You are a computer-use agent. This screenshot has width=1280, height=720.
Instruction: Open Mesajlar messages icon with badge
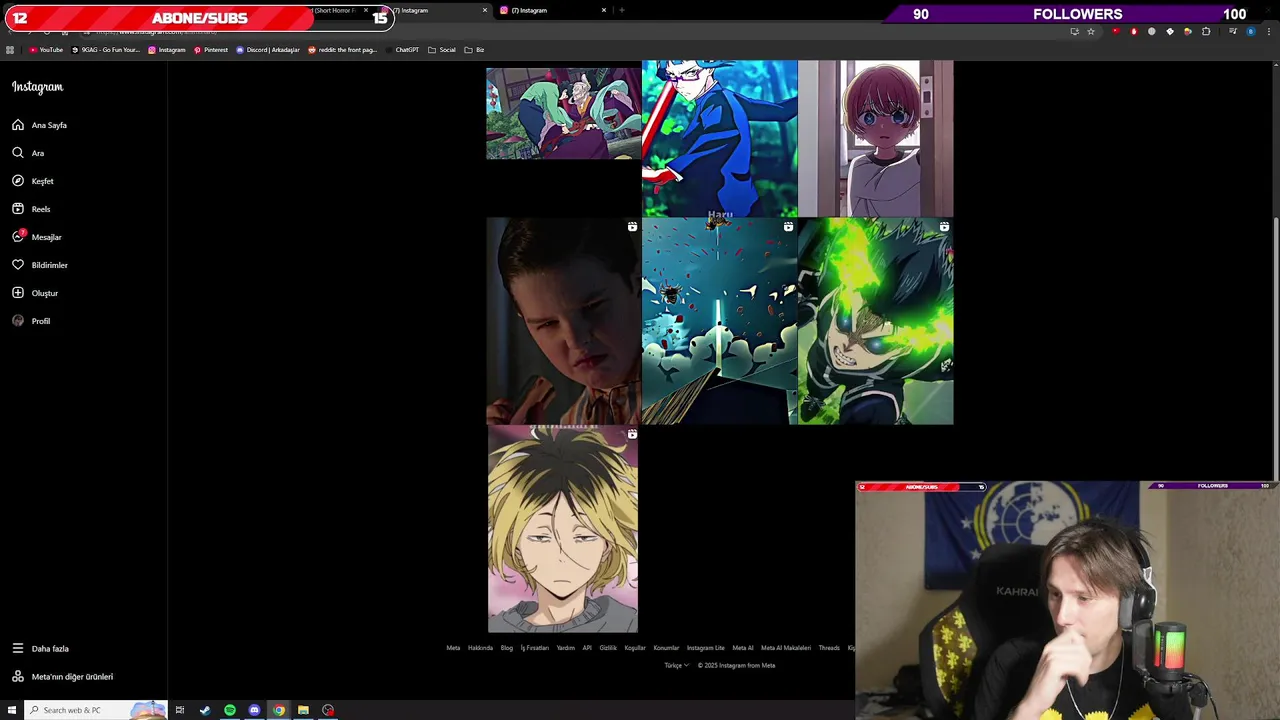18,237
